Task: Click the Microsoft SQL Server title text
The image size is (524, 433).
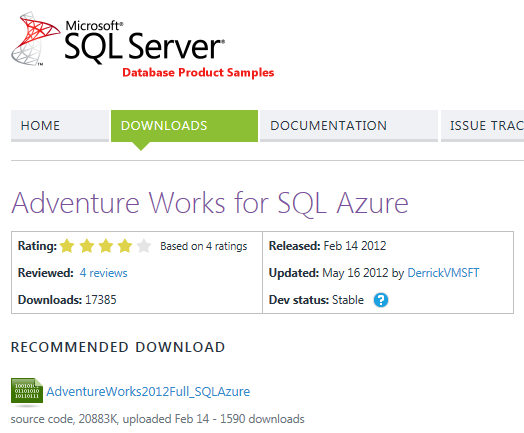Action: (x=144, y=43)
